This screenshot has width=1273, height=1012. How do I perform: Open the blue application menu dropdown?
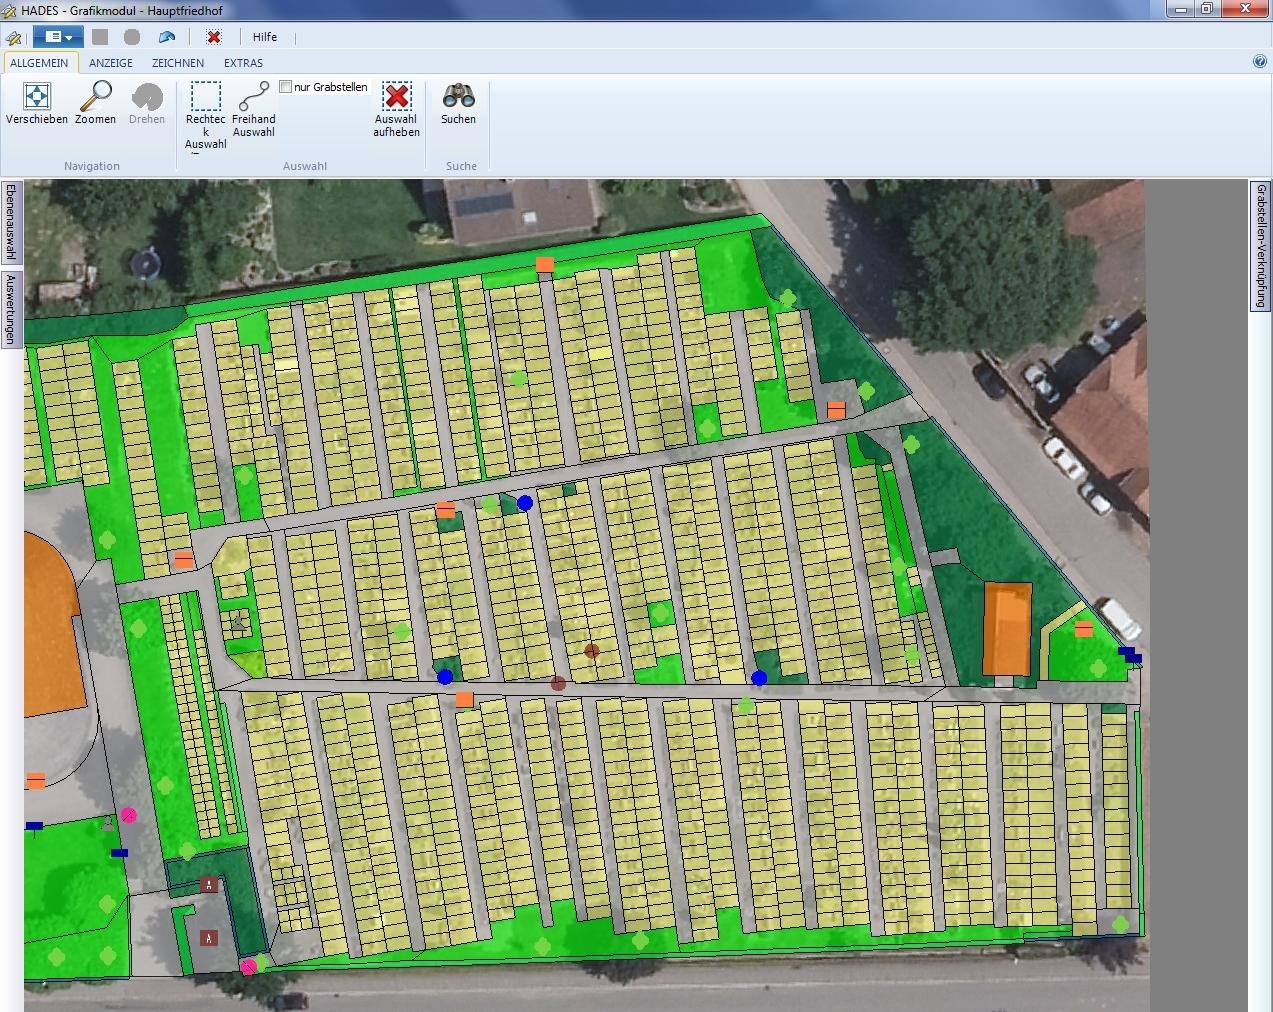point(58,37)
